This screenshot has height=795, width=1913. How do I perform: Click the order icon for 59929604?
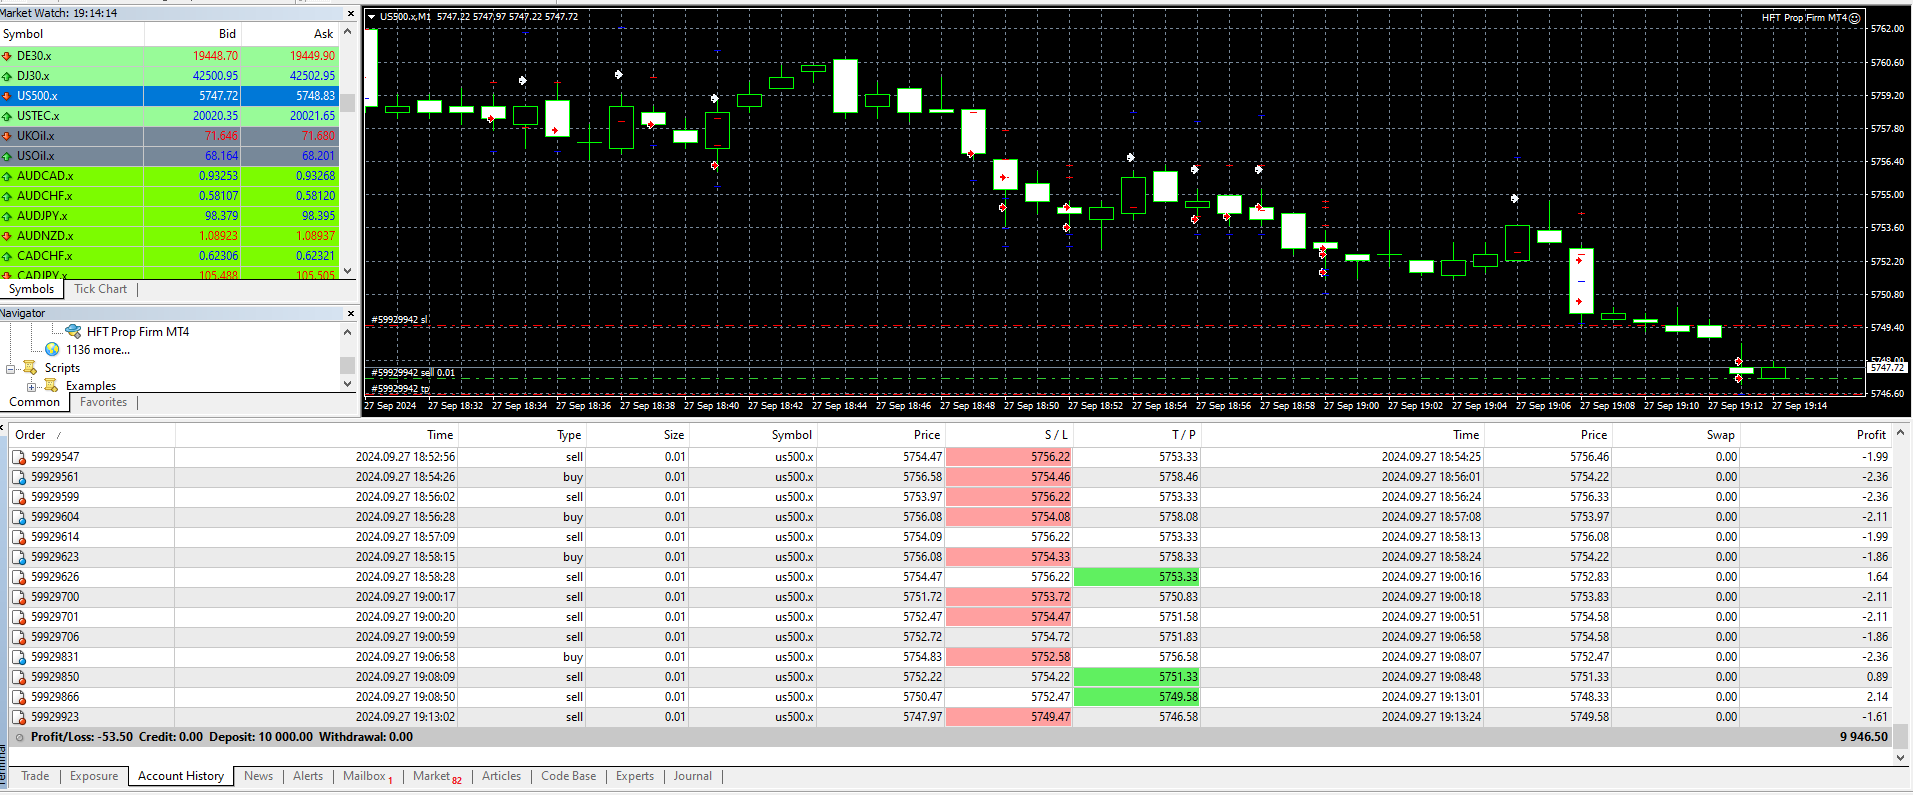(x=18, y=517)
